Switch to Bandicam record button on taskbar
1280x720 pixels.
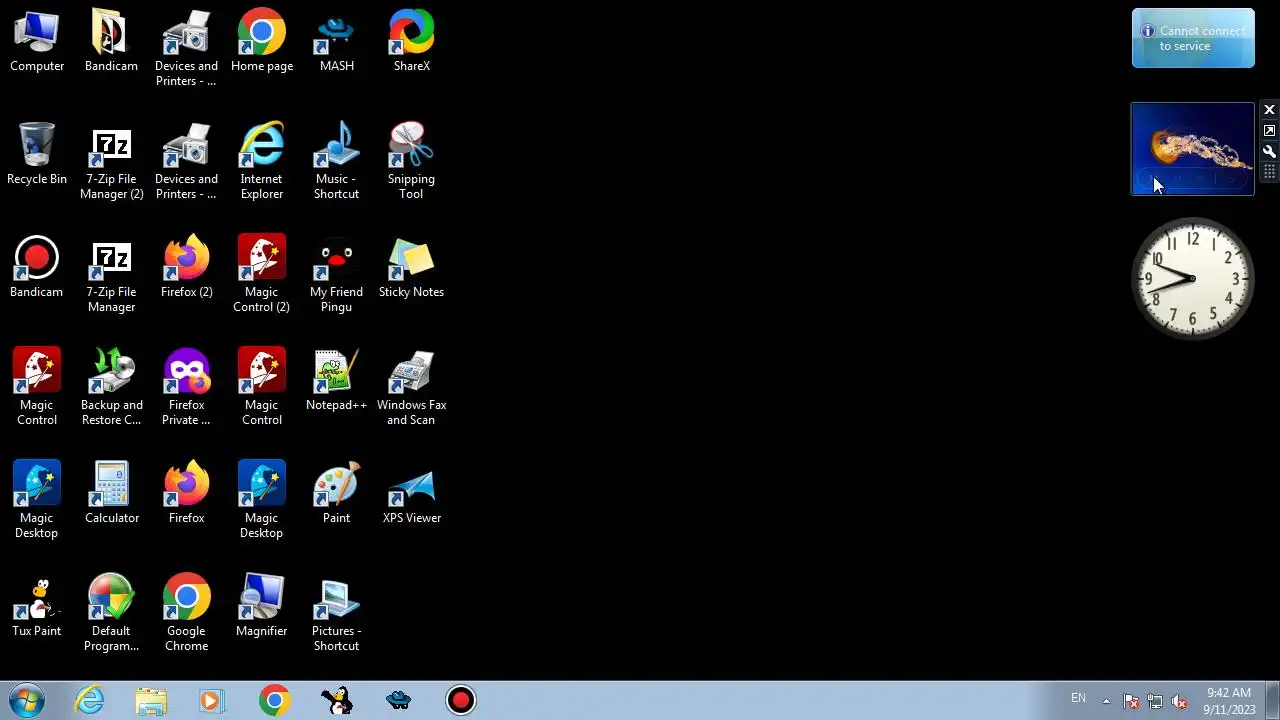tap(461, 700)
